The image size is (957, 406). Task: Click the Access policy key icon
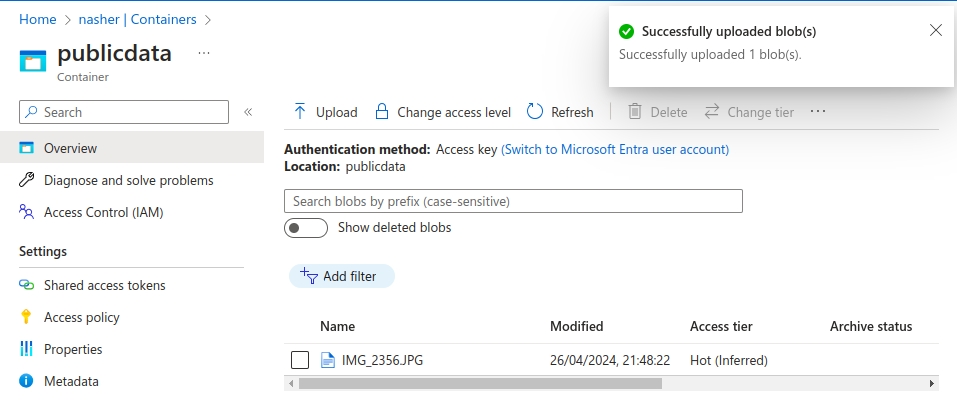pos(27,317)
